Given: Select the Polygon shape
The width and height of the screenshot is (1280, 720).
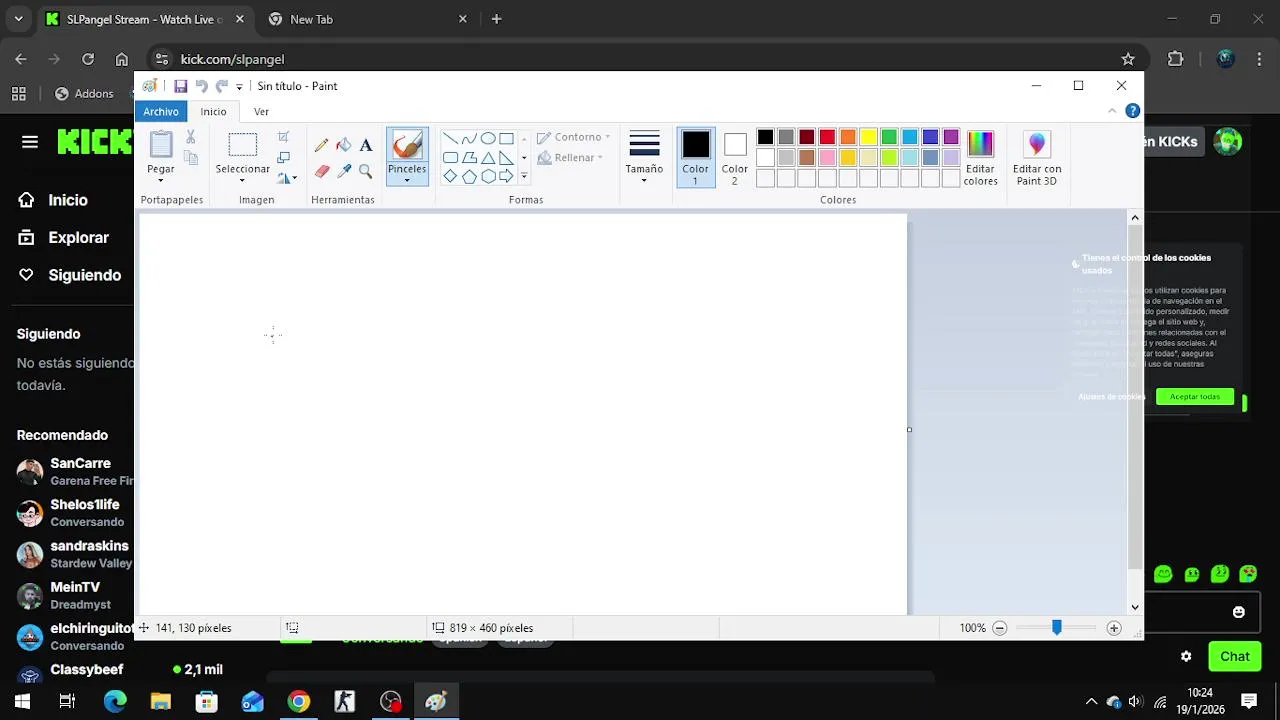Looking at the screenshot, I should 469,158.
